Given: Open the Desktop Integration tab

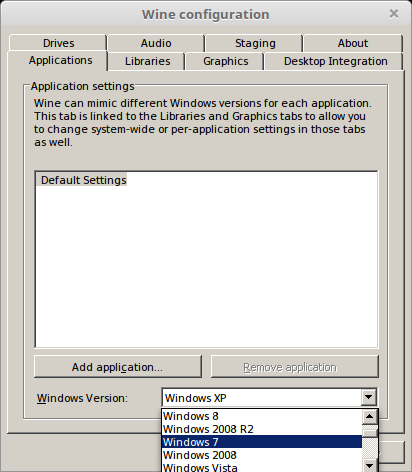Looking at the screenshot, I should [335, 61].
